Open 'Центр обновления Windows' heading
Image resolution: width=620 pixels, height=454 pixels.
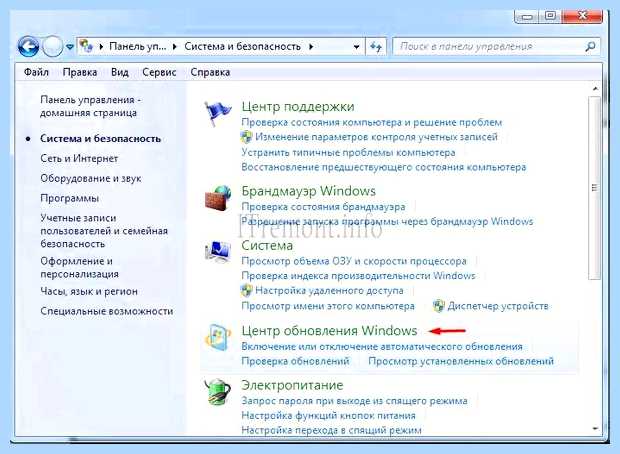[329, 331]
